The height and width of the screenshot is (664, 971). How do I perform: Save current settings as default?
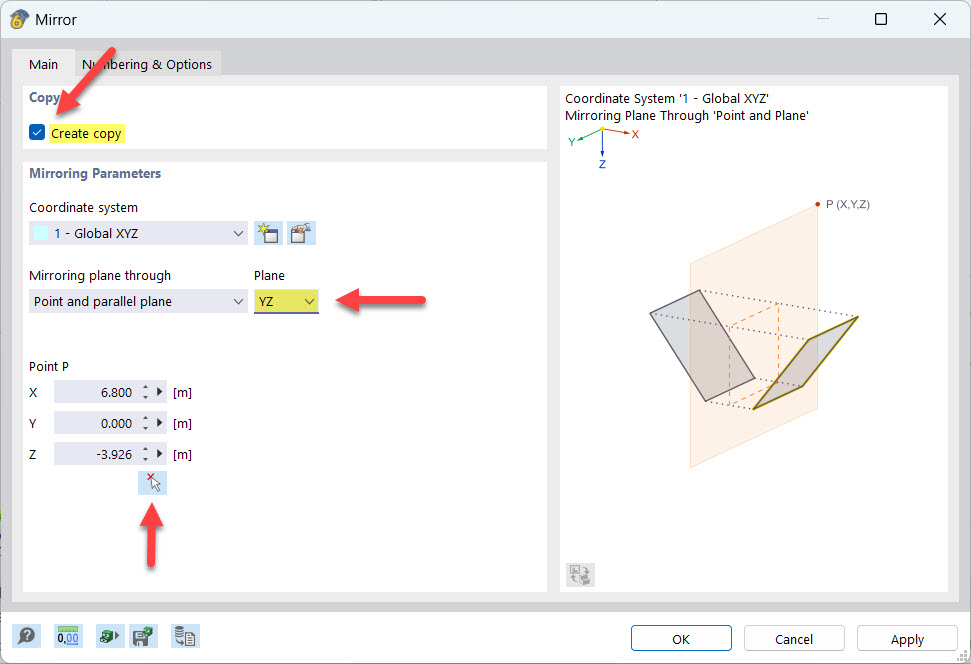tap(143, 636)
